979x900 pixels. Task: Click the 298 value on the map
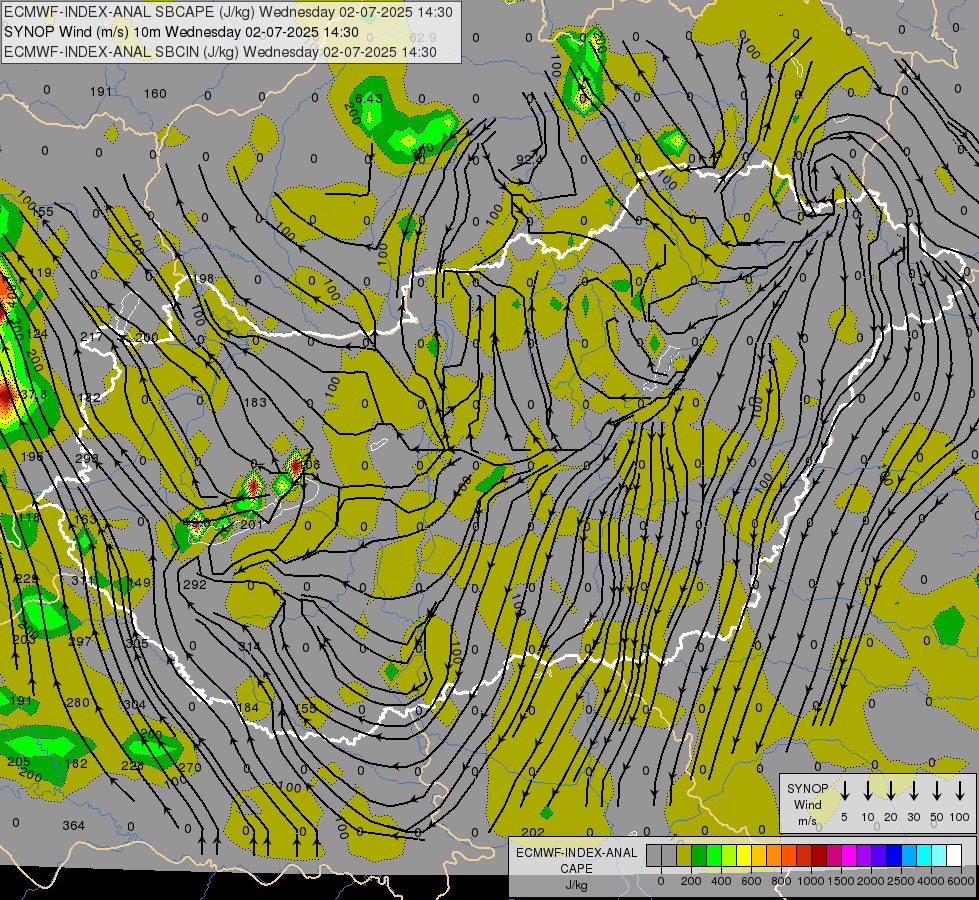click(87, 458)
